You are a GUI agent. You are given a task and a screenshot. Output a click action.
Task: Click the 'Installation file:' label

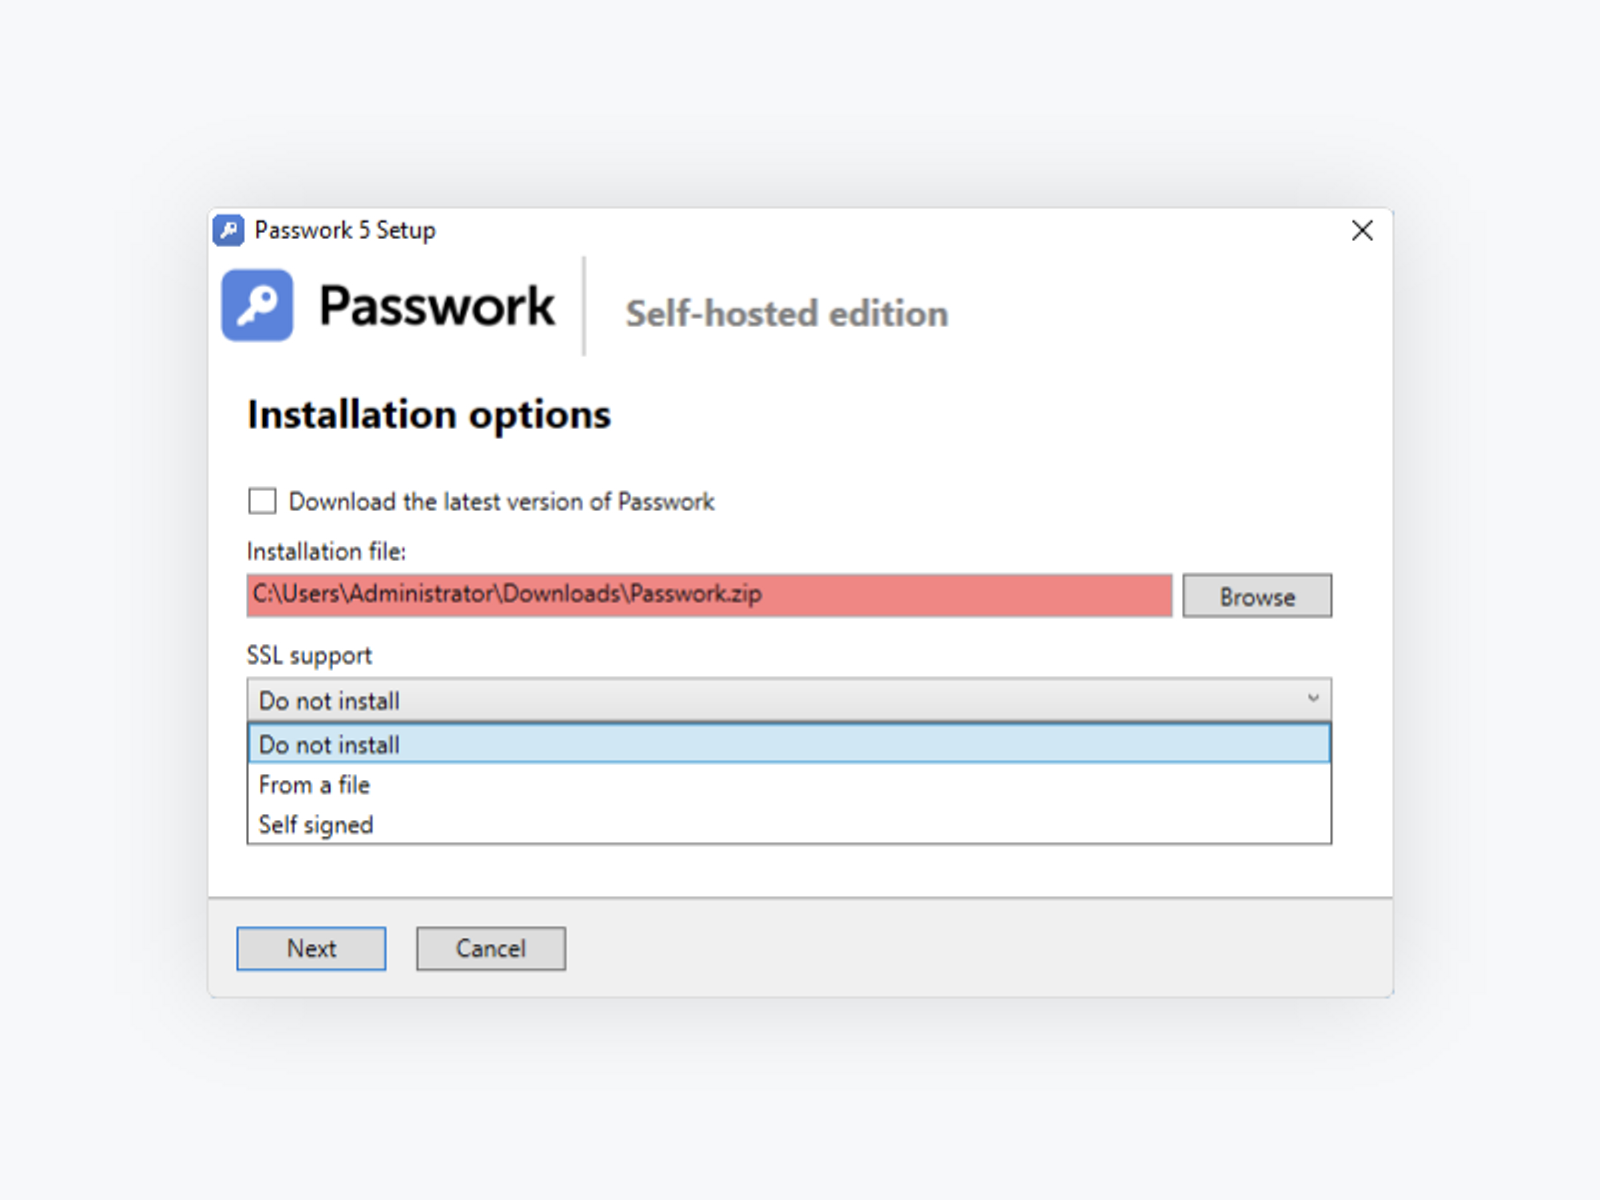[326, 551]
